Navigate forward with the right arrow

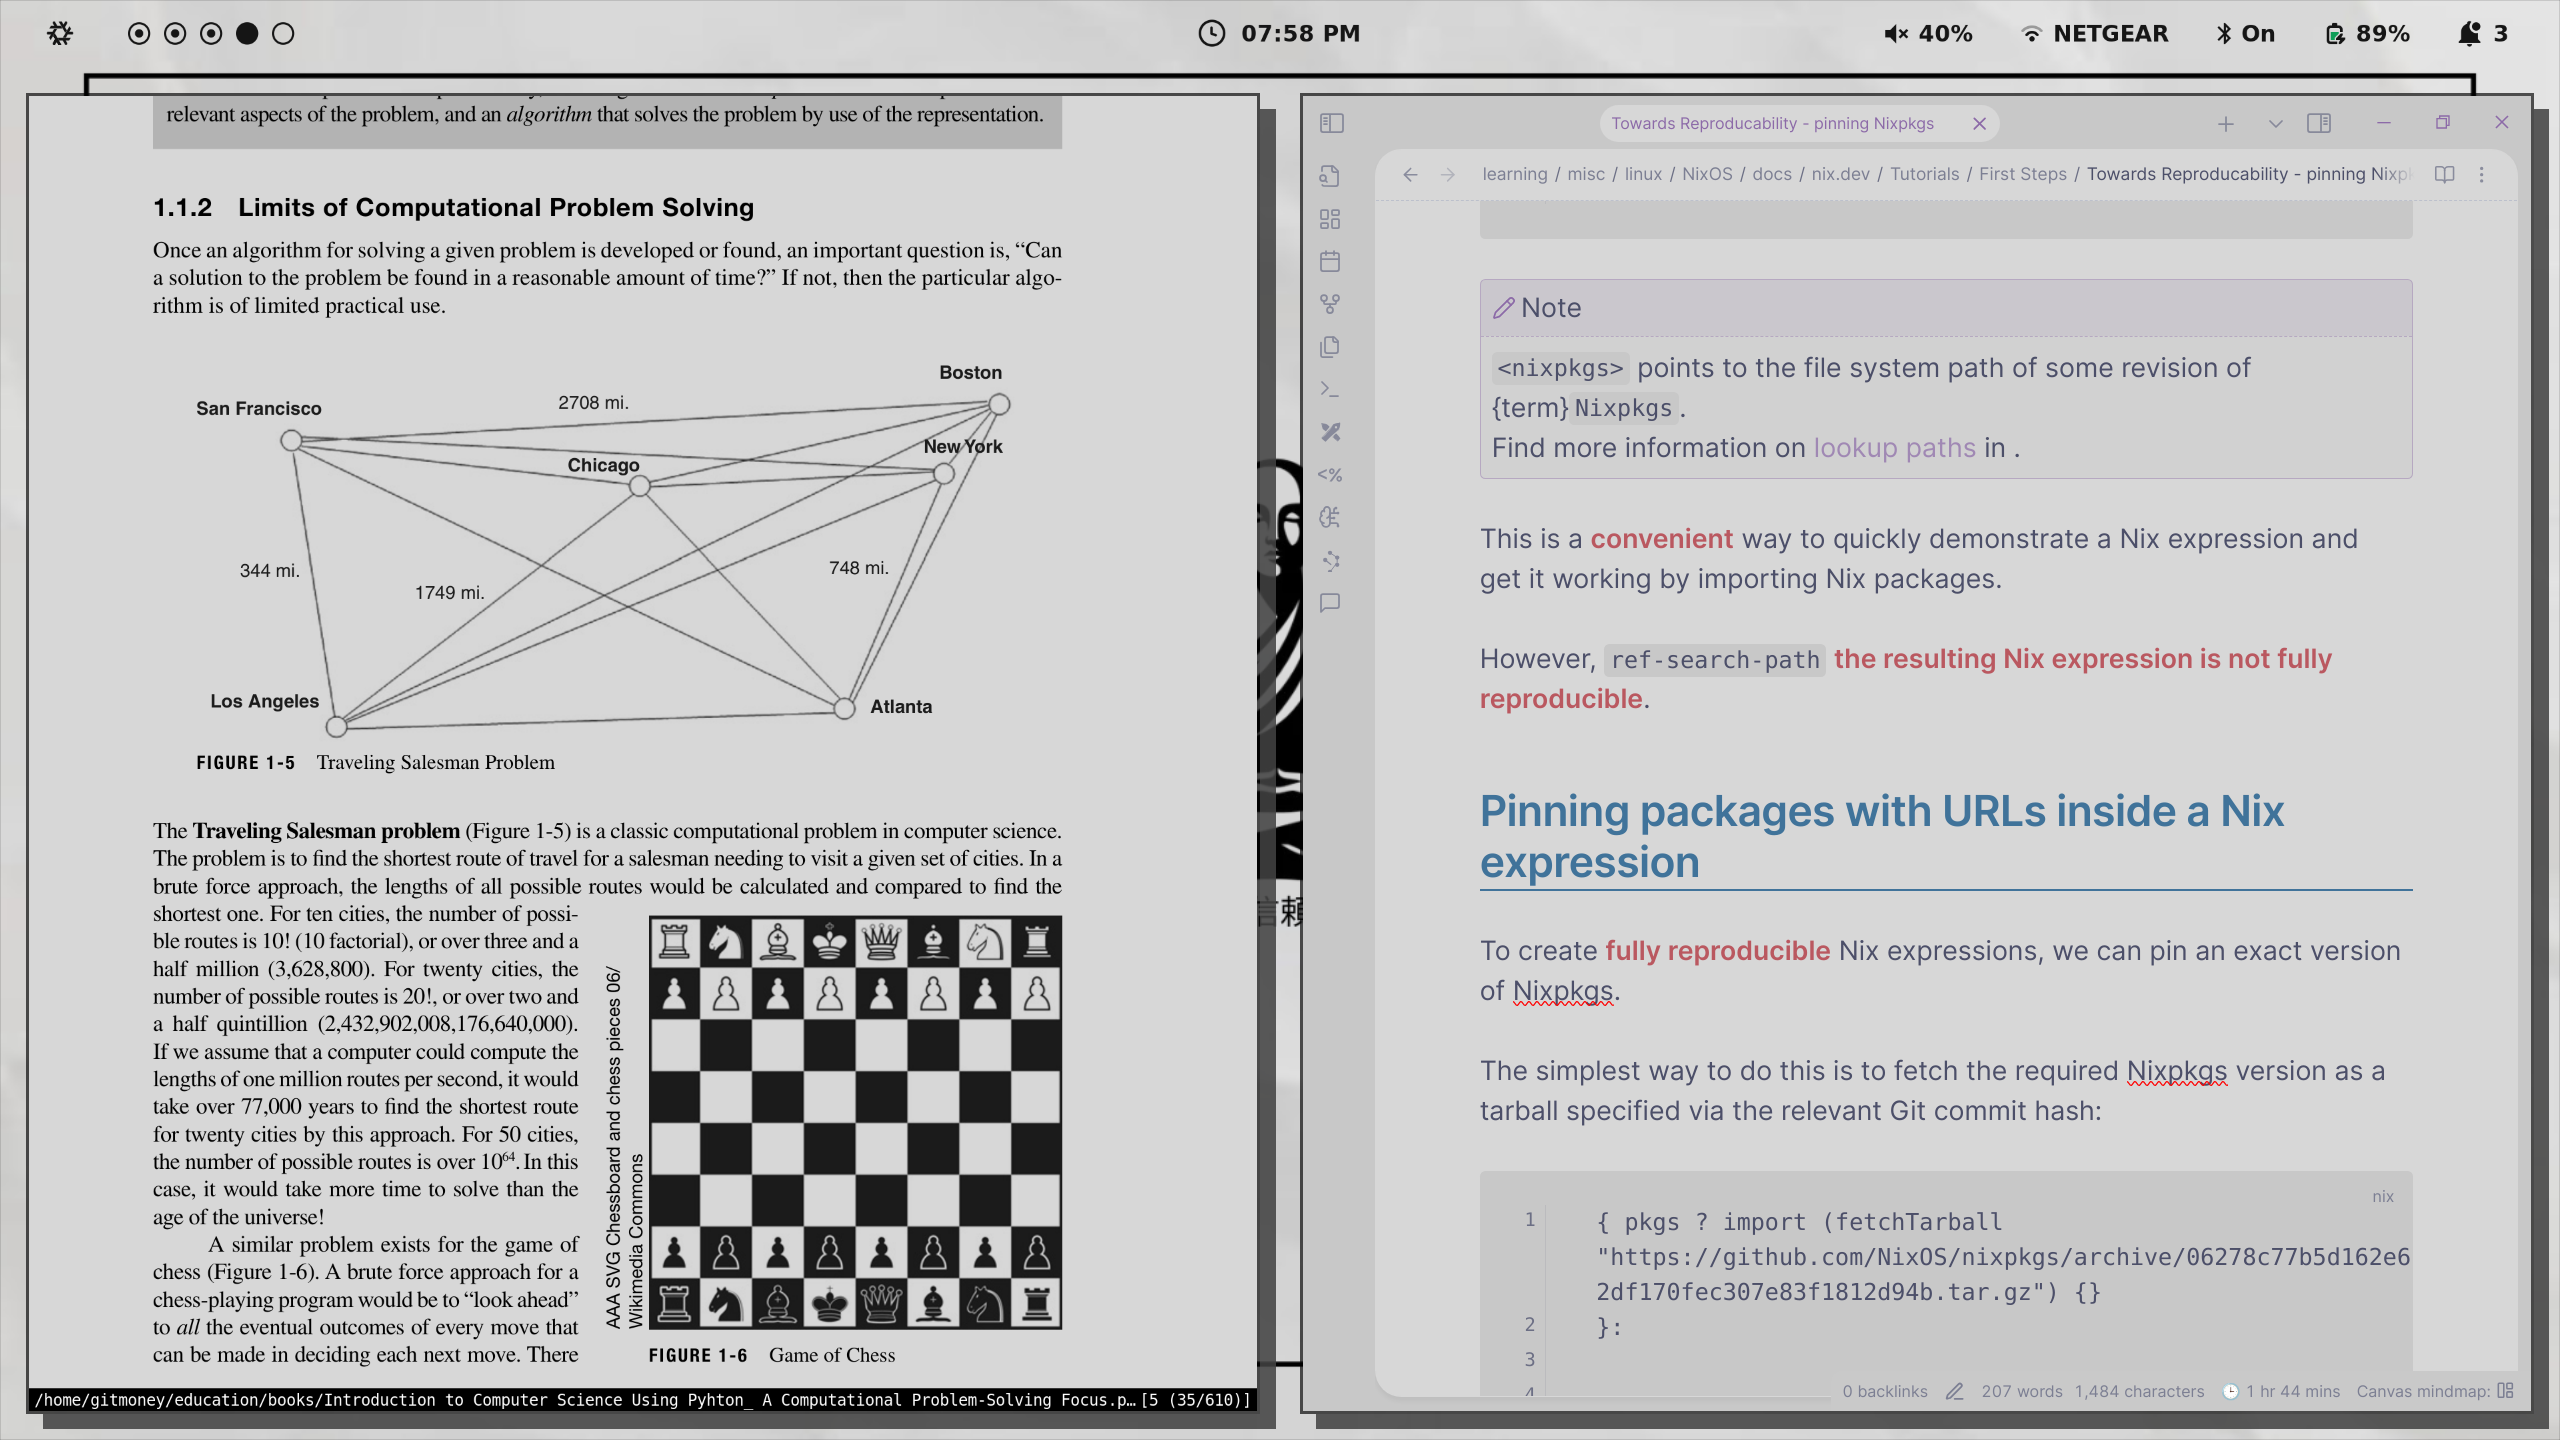tap(1448, 174)
